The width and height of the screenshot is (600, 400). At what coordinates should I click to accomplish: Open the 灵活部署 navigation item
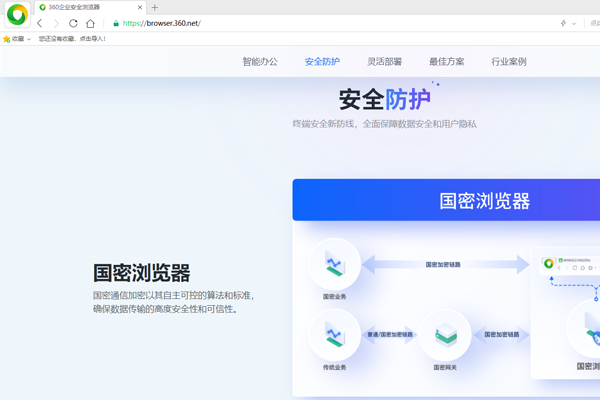coord(384,62)
